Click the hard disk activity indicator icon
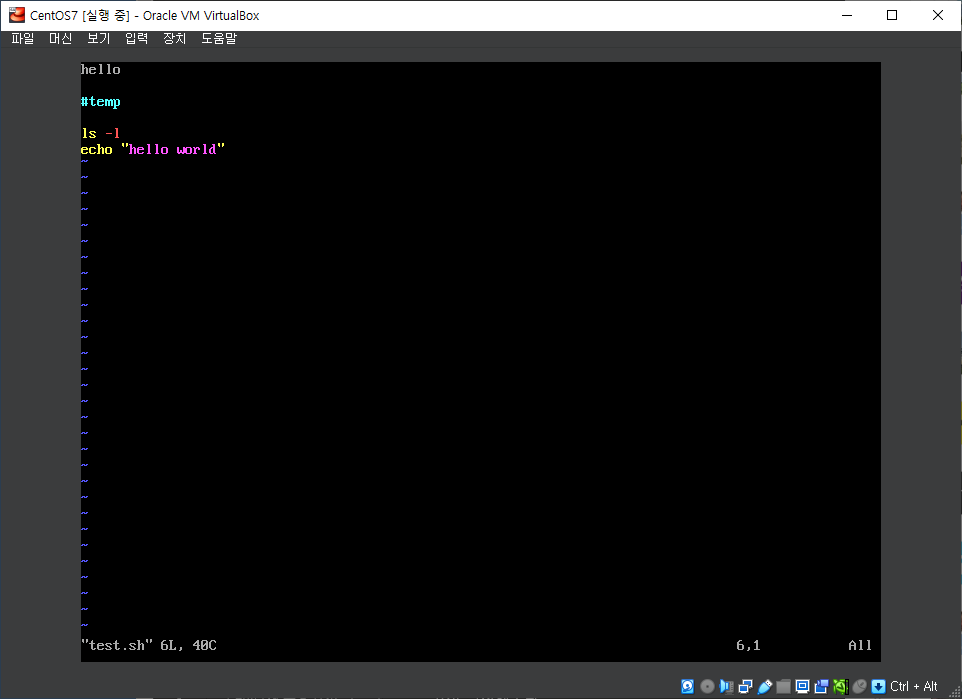Viewport: 962px width, 699px height. tap(689, 686)
